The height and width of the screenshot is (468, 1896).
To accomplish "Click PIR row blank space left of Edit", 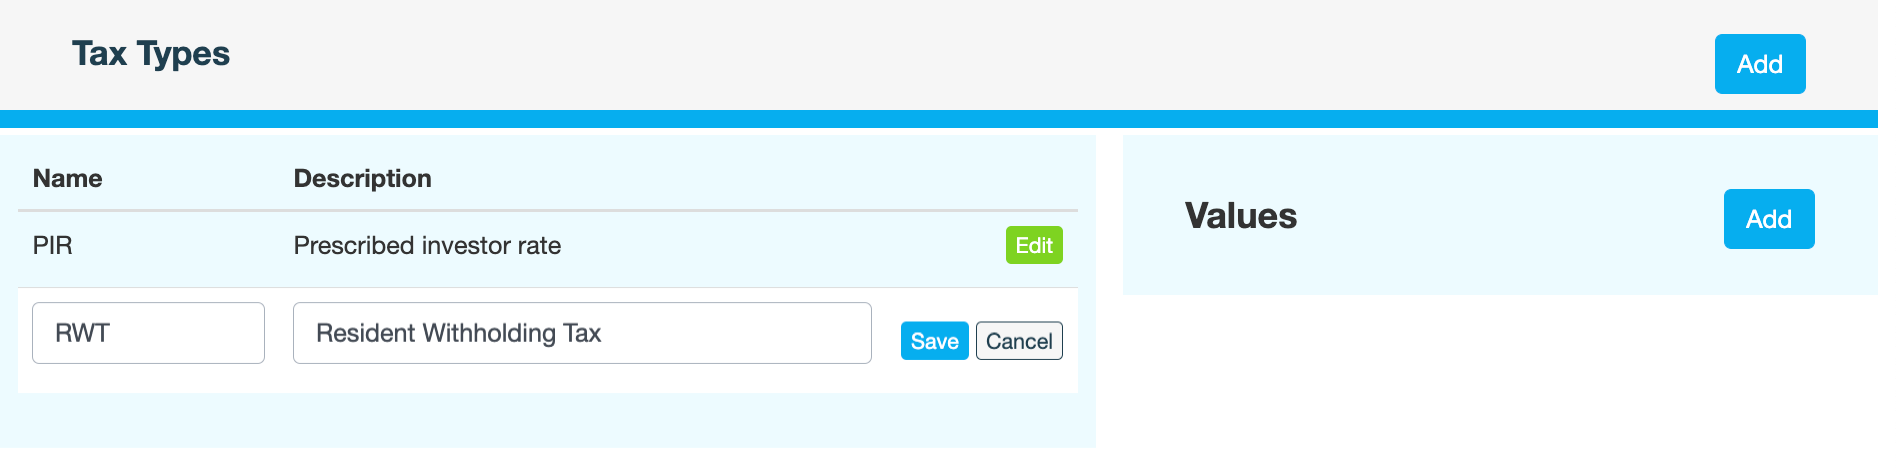I will [x=780, y=246].
